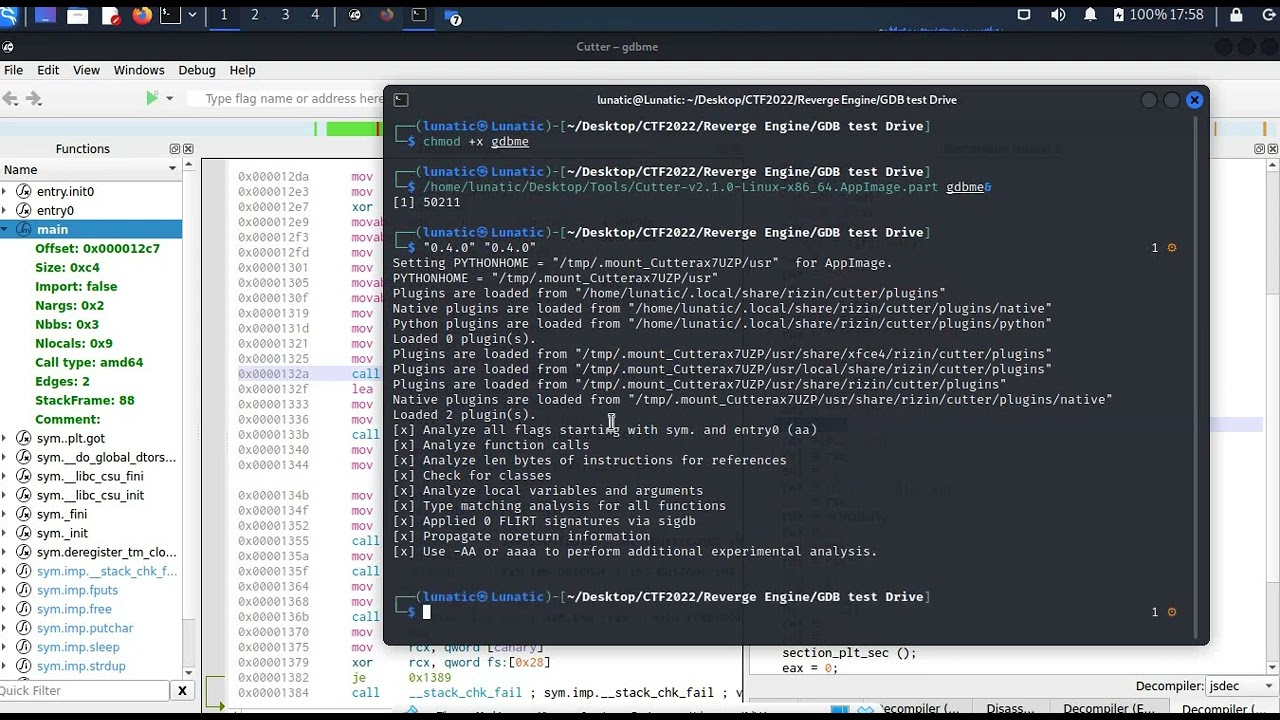Expand the sym..plt.got function item
Image resolution: width=1280 pixels, height=720 pixels.
6,438
